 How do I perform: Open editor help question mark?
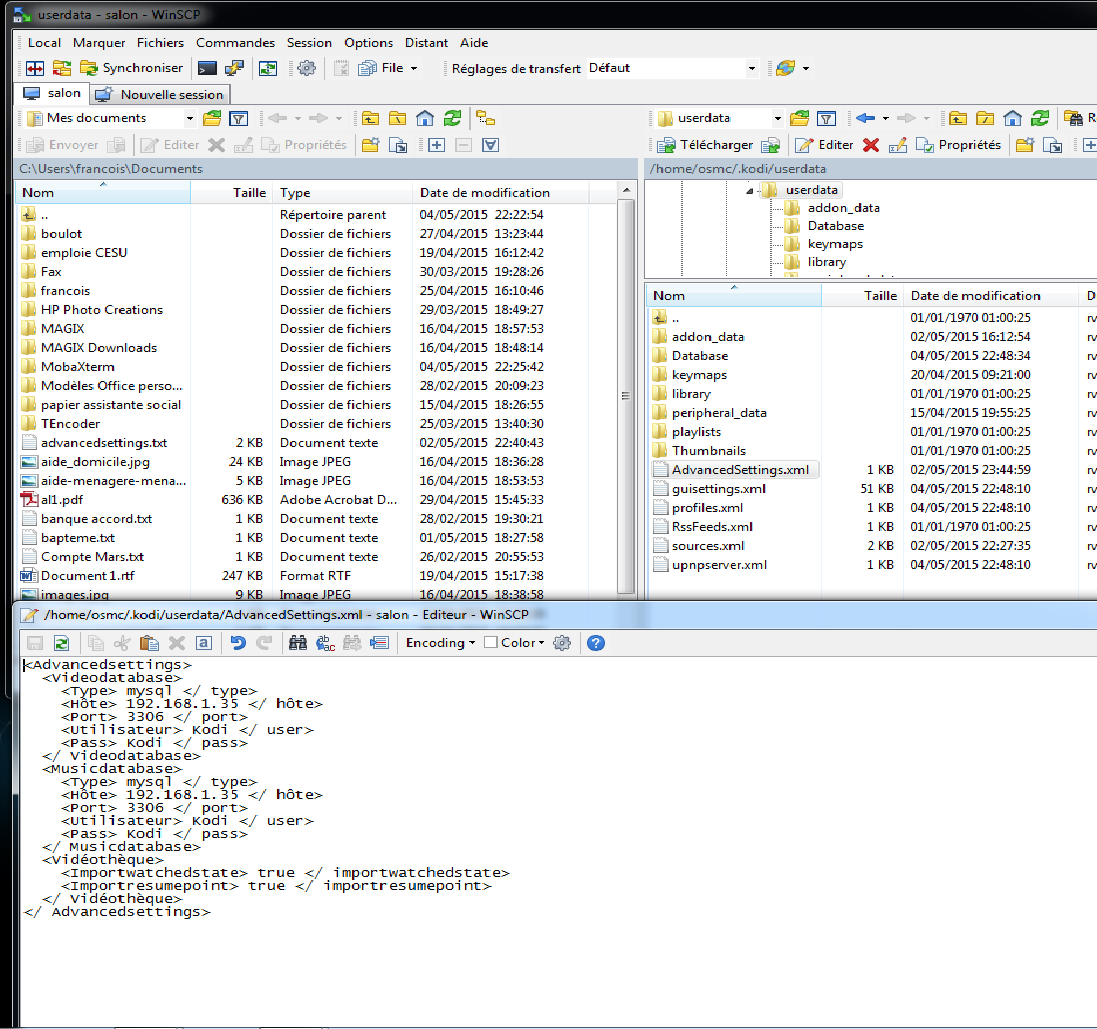pyautogui.click(x=596, y=643)
